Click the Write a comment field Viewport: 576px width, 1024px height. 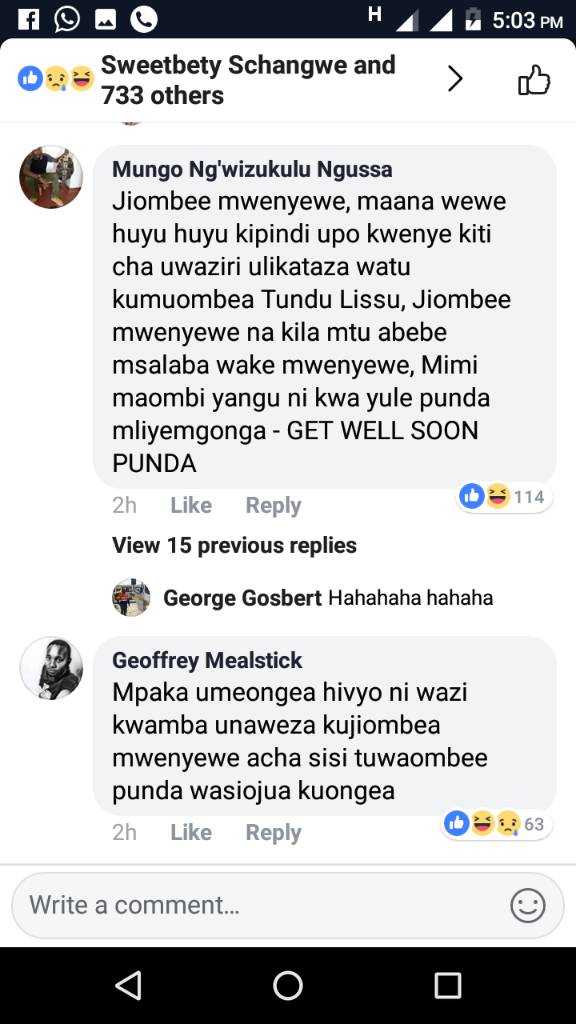click(x=287, y=906)
